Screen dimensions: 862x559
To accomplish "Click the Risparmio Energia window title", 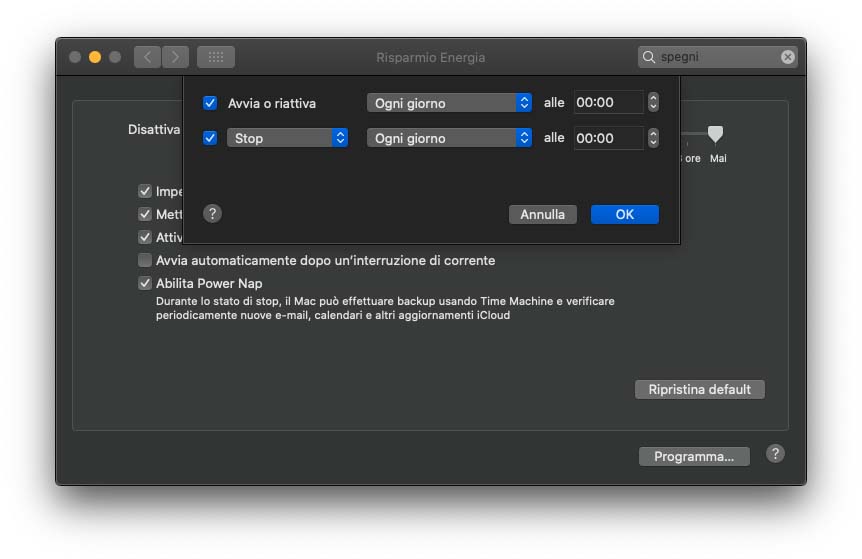I will click(x=430, y=57).
